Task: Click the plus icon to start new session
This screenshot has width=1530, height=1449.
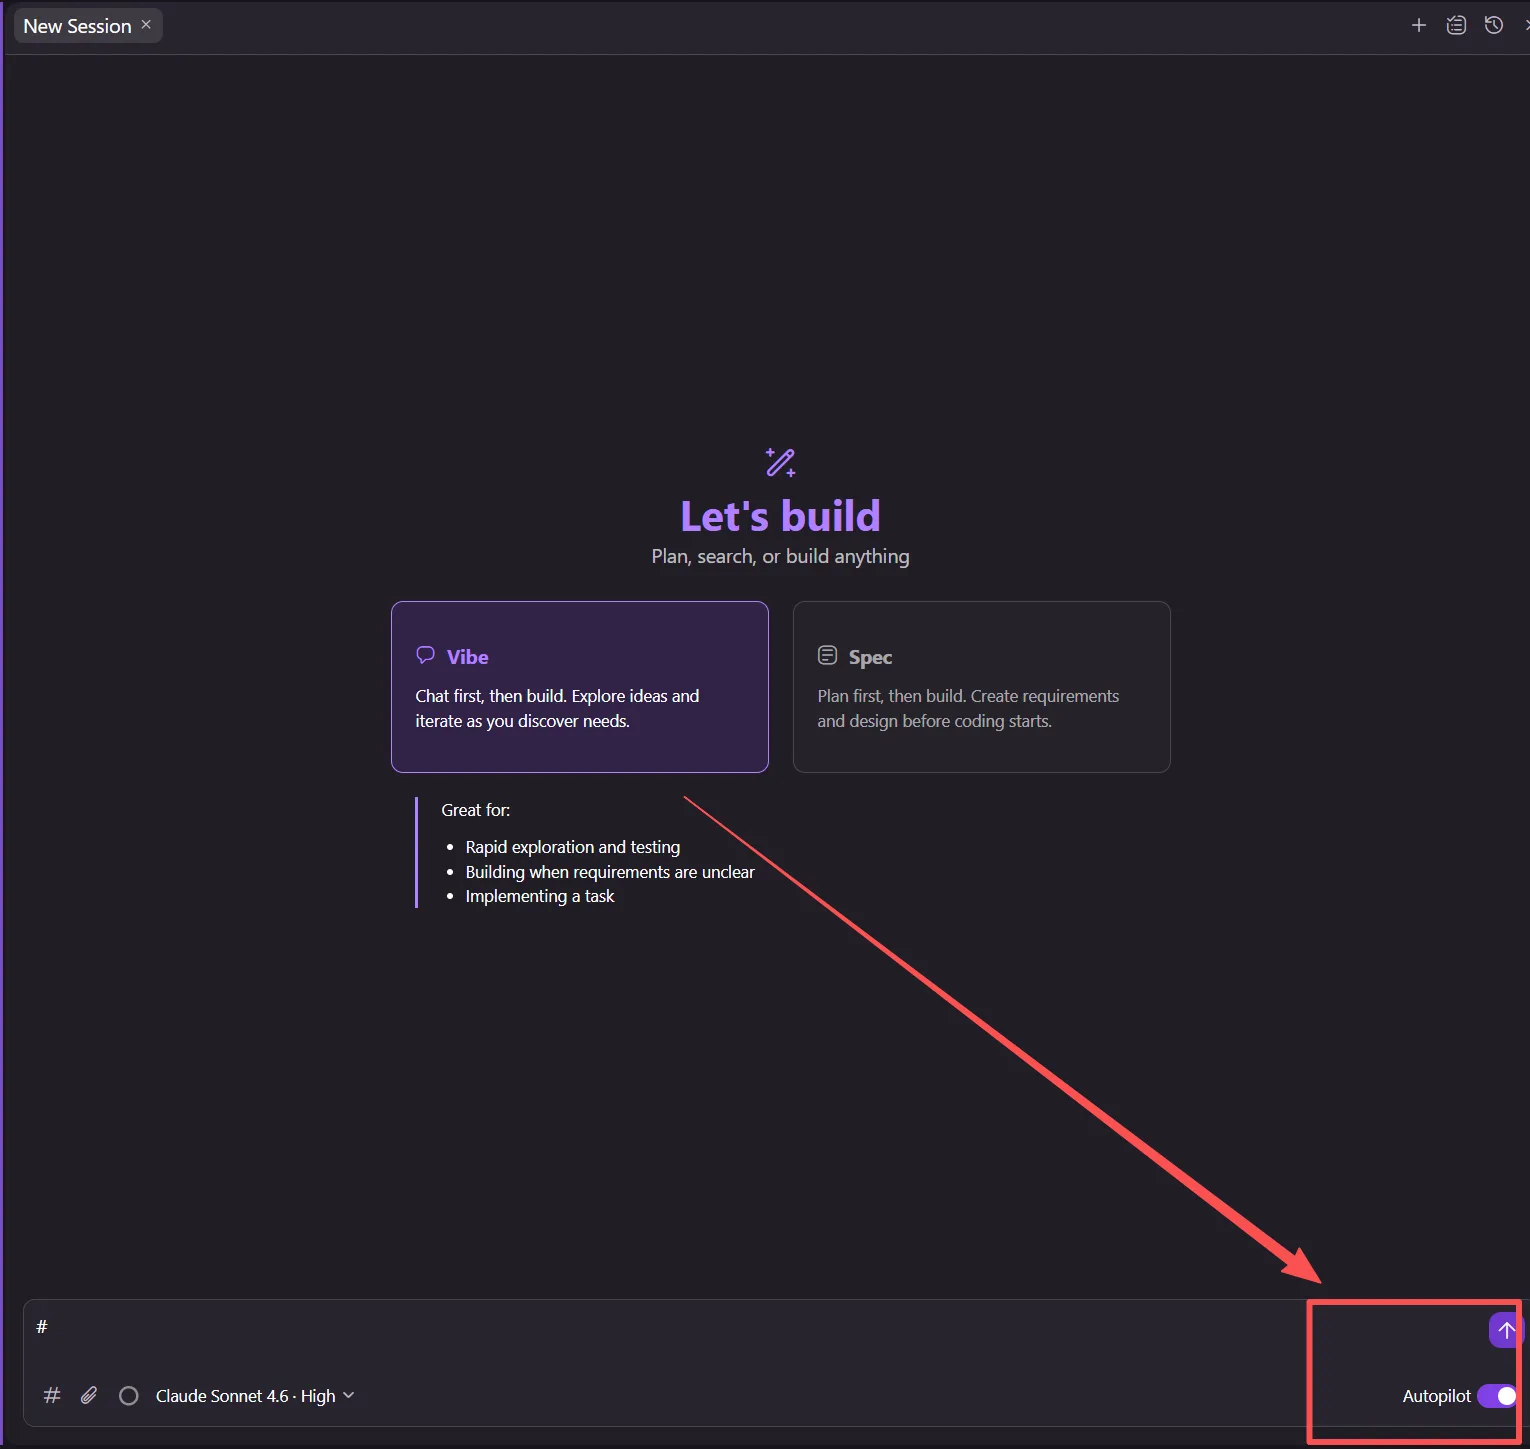Action: pos(1418,25)
